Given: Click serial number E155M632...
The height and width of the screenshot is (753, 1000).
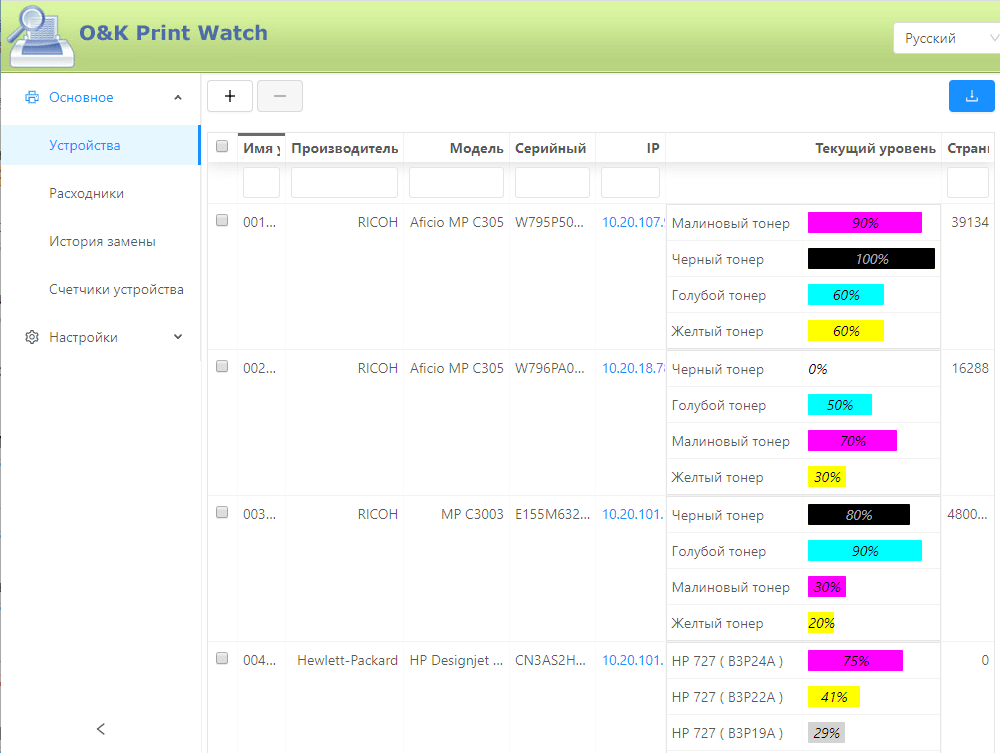Looking at the screenshot, I should click(x=552, y=514).
